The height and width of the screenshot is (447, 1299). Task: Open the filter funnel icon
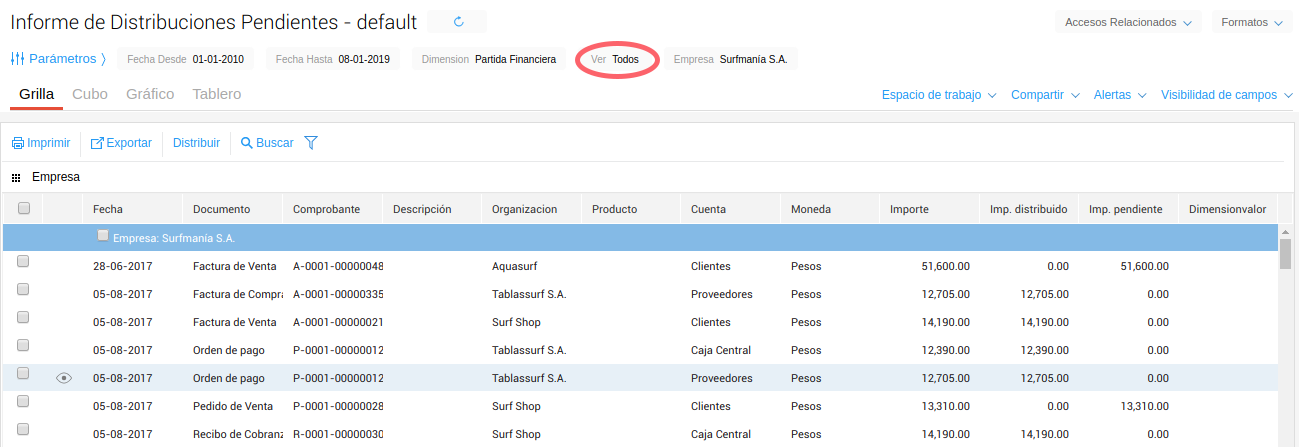pos(311,143)
